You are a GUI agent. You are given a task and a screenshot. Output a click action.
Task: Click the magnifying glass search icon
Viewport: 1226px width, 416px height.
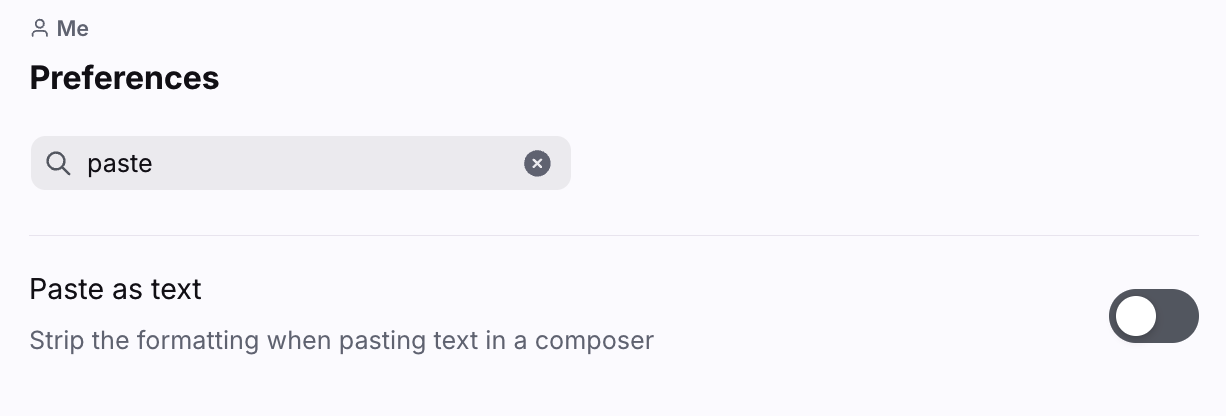coord(59,163)
